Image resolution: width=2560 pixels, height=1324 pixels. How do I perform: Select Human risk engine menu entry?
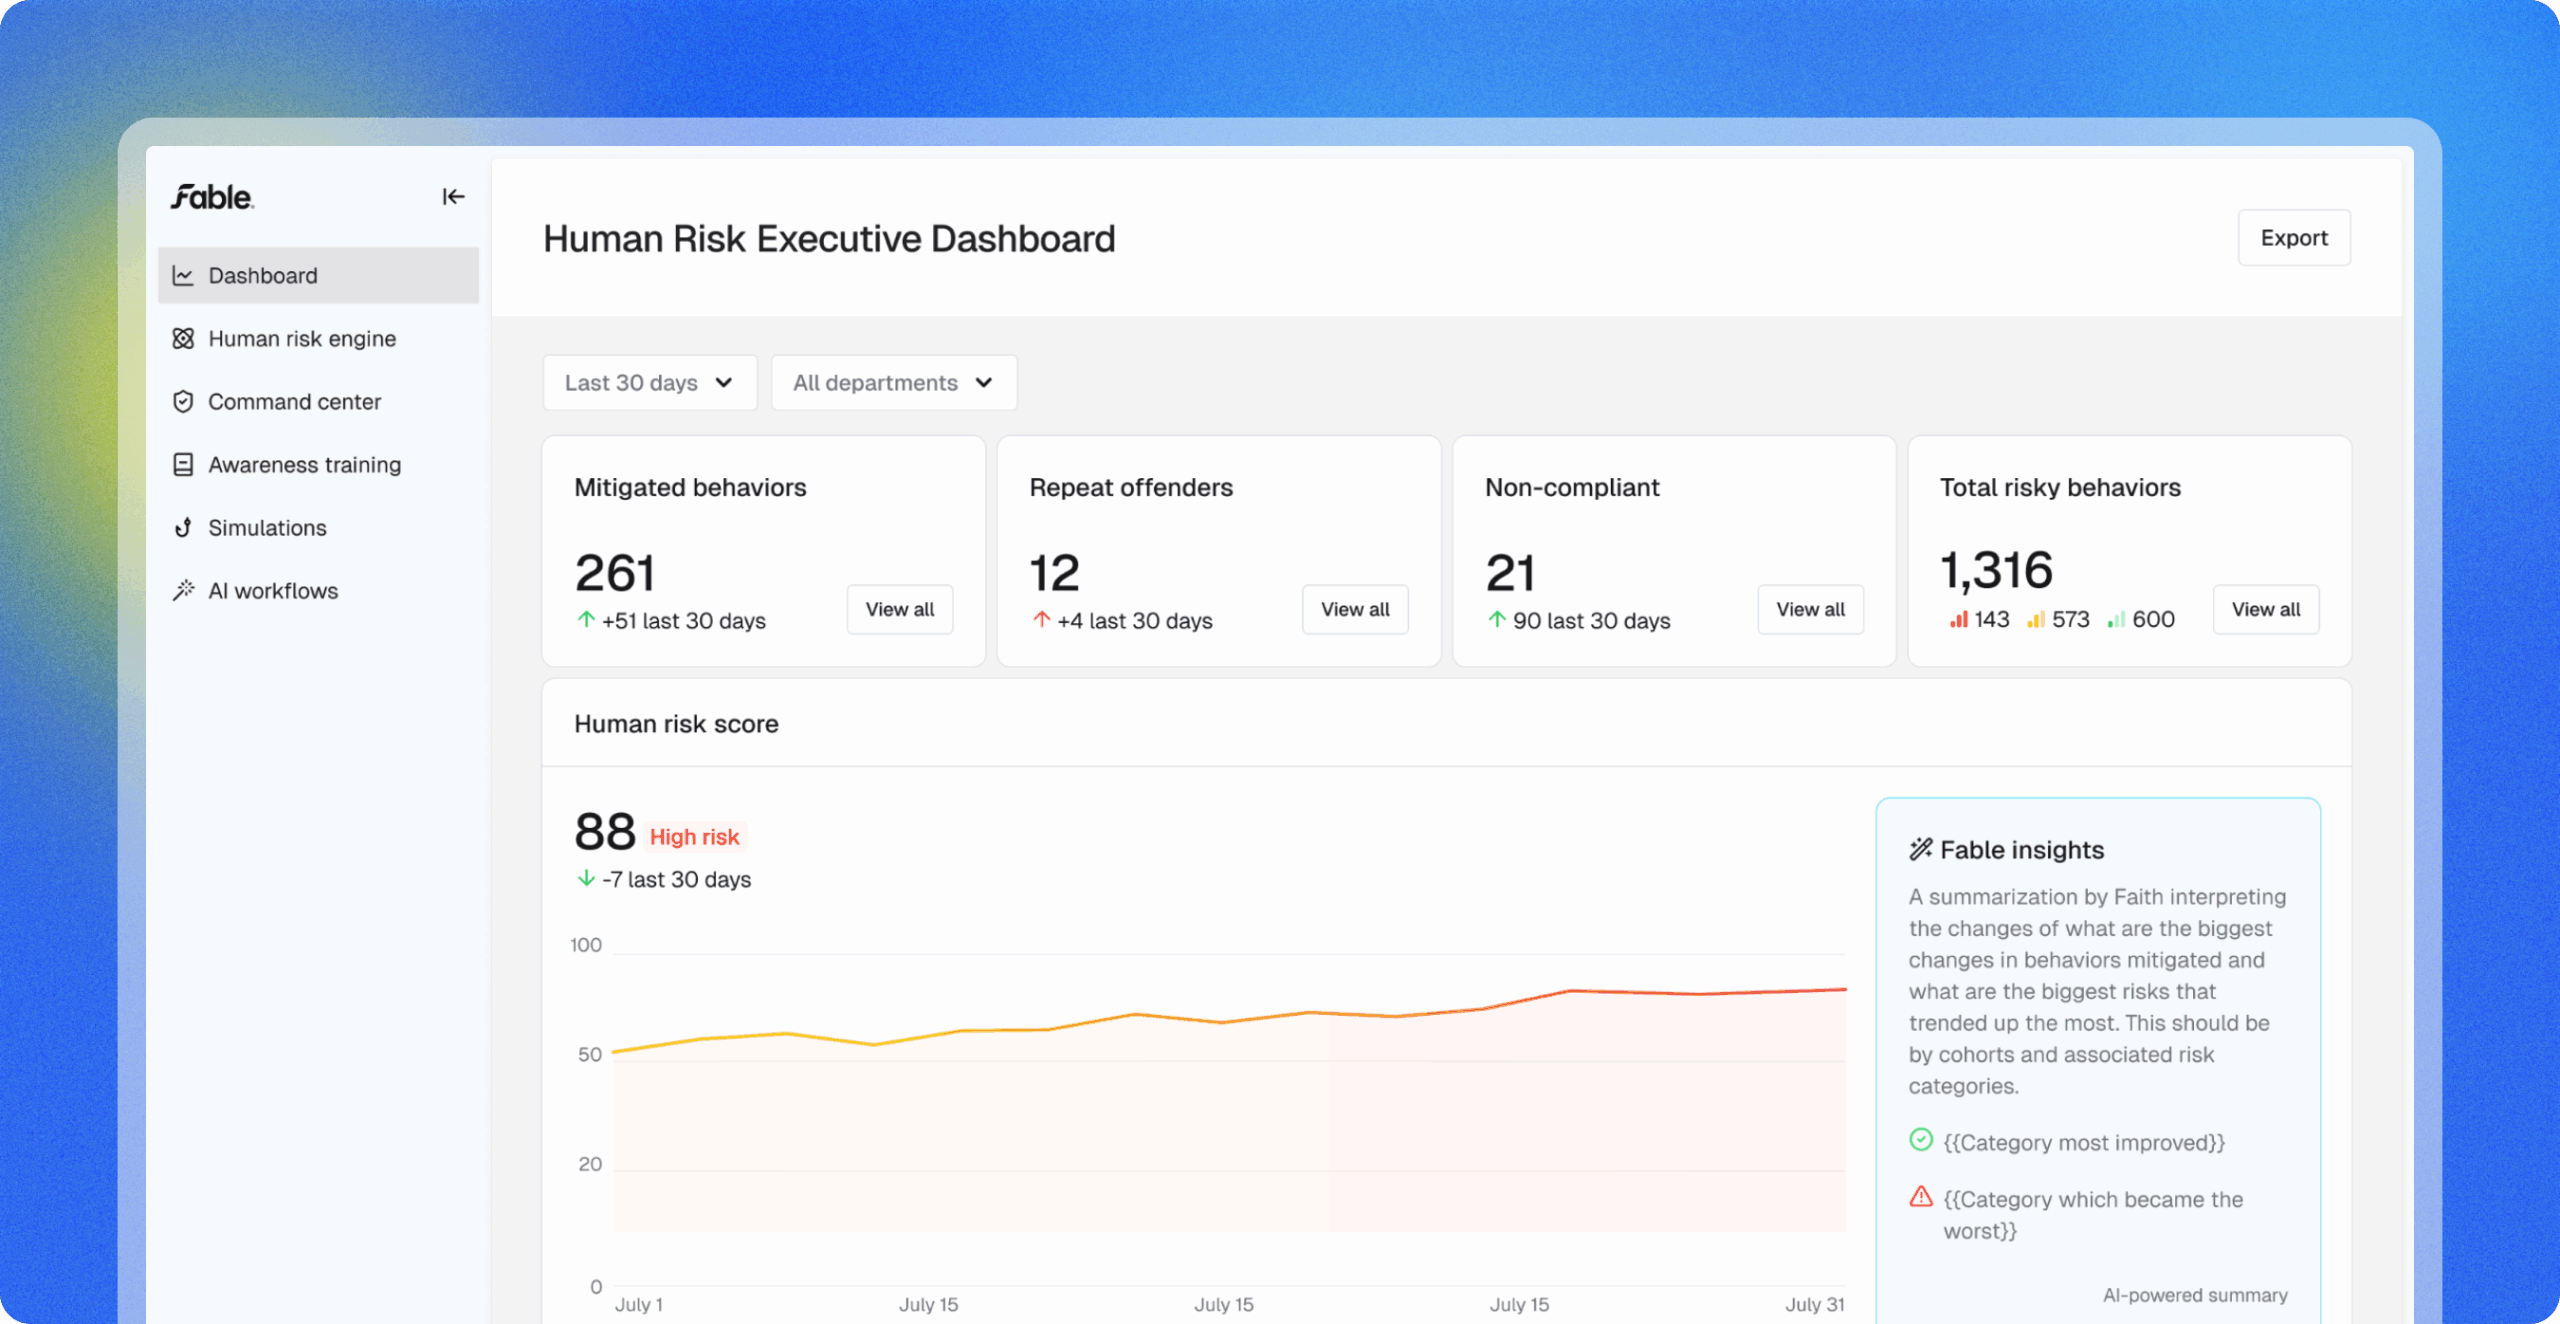click(x=302, y=339)
